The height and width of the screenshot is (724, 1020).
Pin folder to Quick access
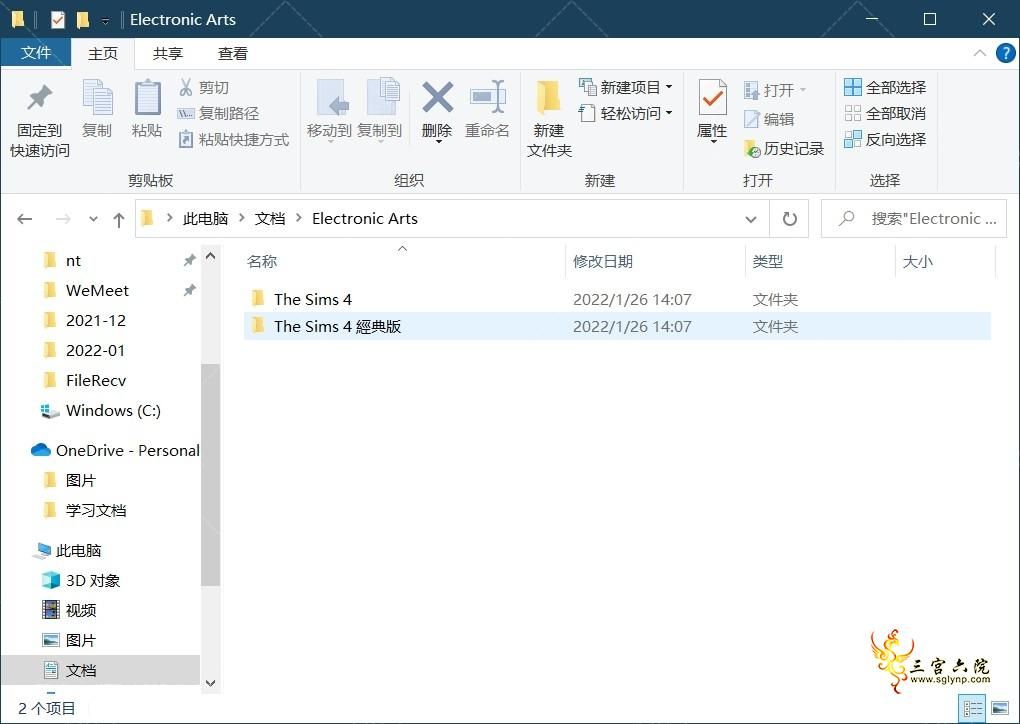coord(39,120)
